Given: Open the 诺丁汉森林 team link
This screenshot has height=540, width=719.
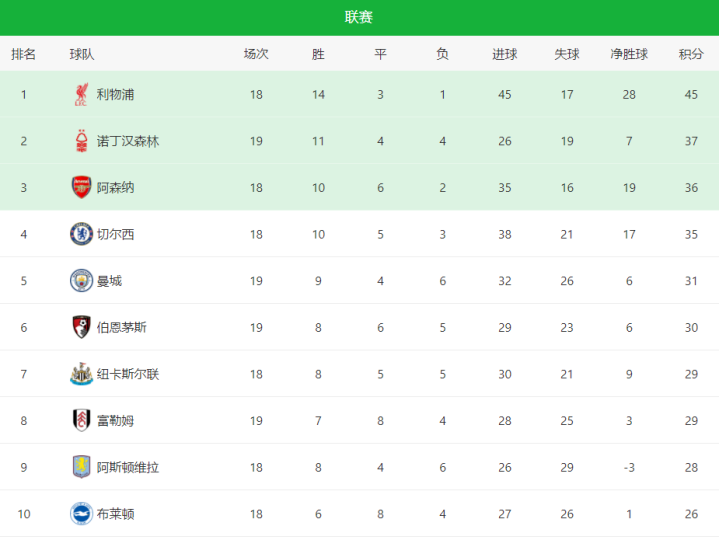Looking at the screenshot, I should click(127, 141).
